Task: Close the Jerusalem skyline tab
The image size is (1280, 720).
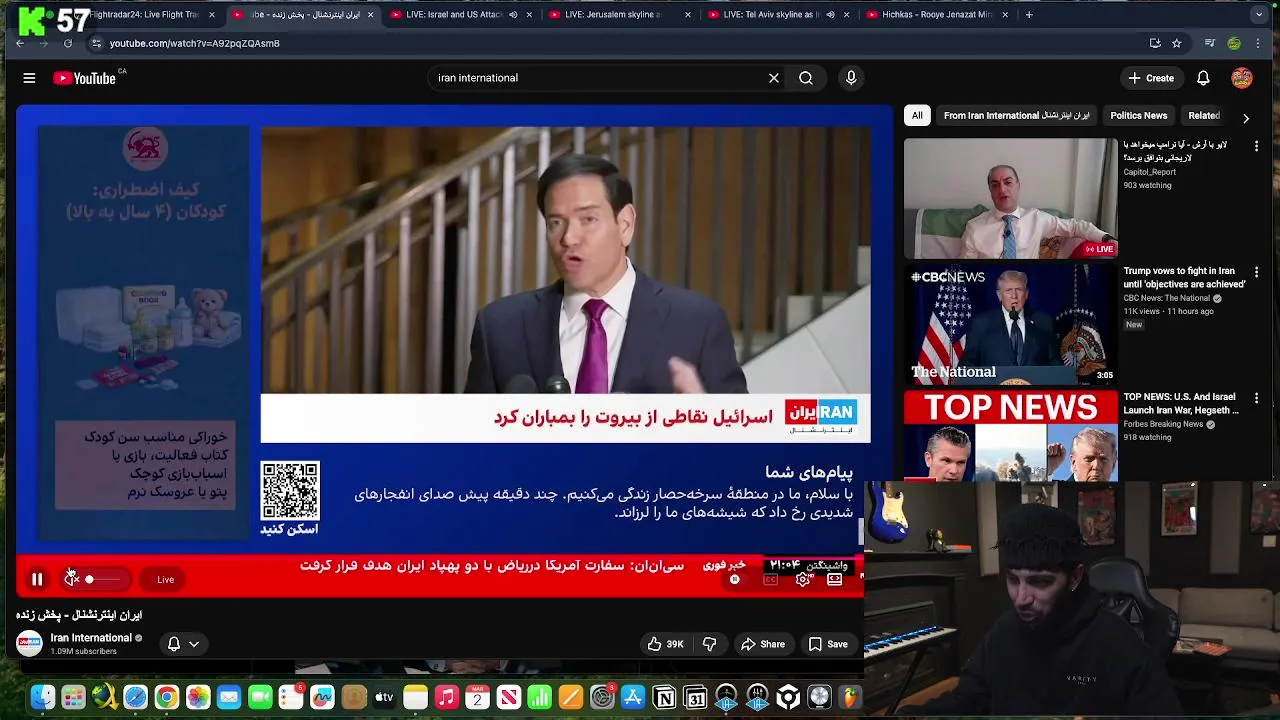Action: 688,15
